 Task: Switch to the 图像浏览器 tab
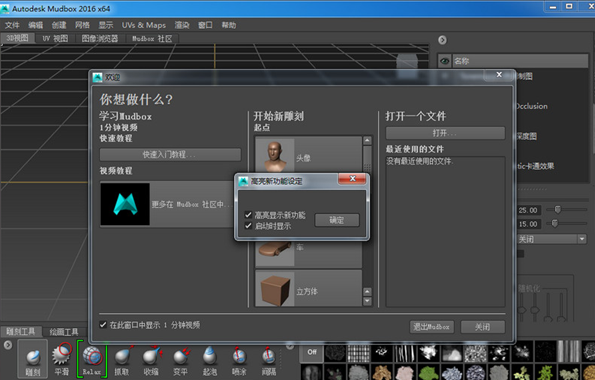(100, 38)
